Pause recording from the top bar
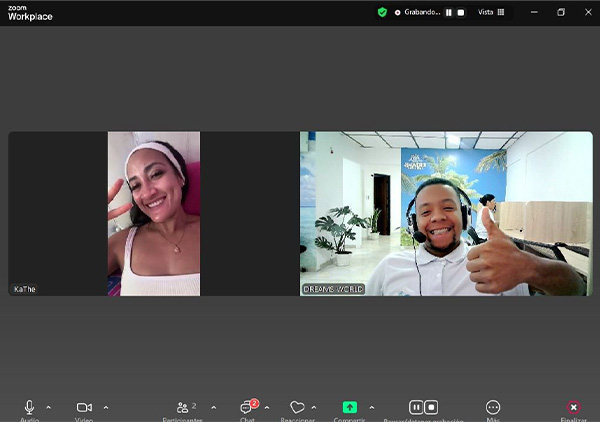Screen dimensions: 600x422 (x=449, y=12)
